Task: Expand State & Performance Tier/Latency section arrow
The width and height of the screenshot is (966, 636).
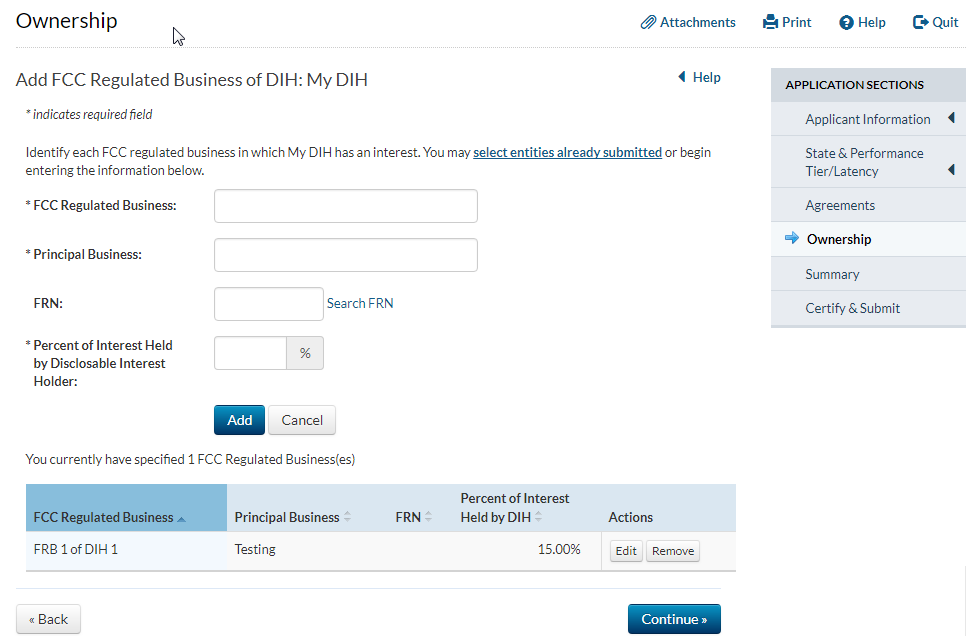Action: tap(951, 170)
